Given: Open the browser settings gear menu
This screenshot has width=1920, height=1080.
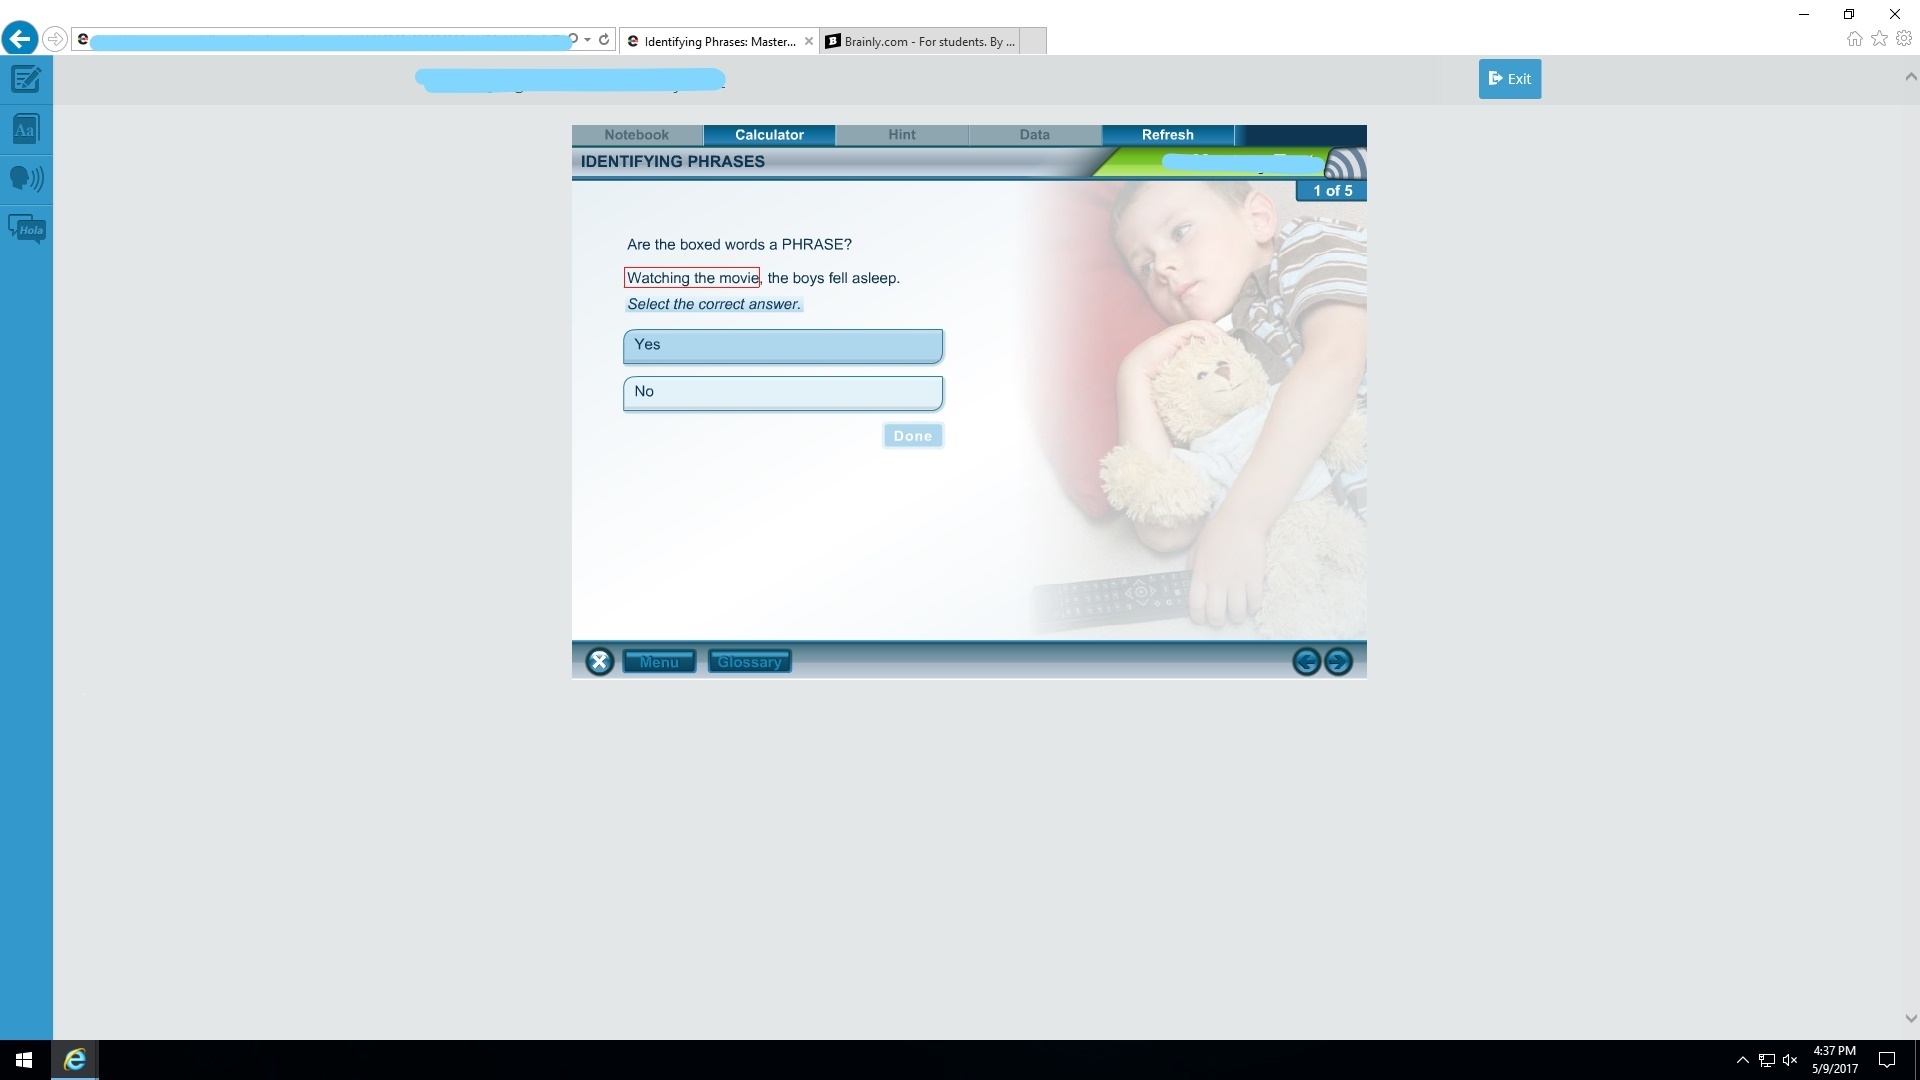Looking at the screenshot, I should (x=1904, y=39).
